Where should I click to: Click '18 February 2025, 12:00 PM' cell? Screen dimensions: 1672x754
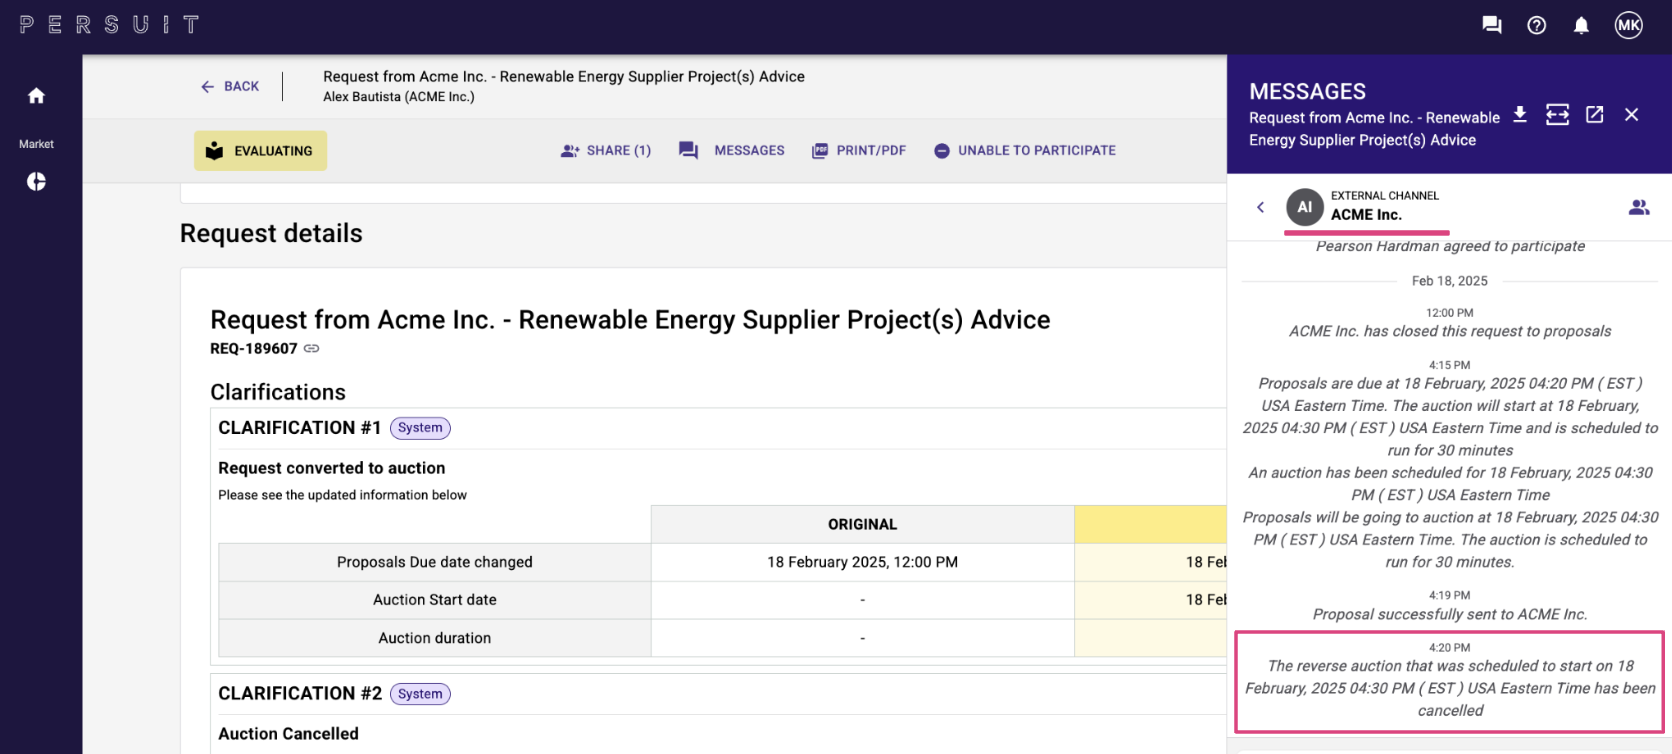(863, 562)
